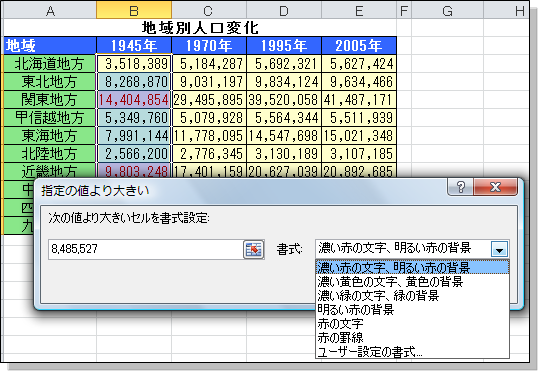Click cell with value 5,692,321
This screenshot has width=538, height=371.
point(284,63)
